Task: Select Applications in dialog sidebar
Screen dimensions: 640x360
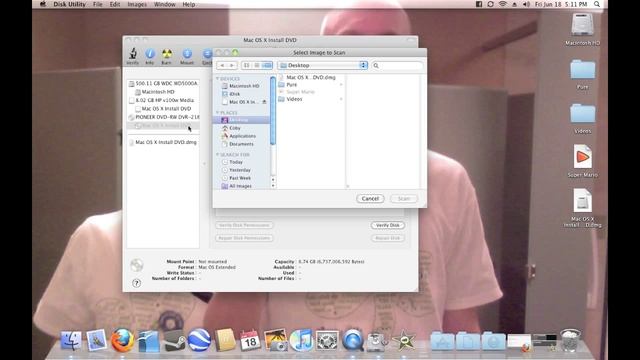Action: (241, 136)
